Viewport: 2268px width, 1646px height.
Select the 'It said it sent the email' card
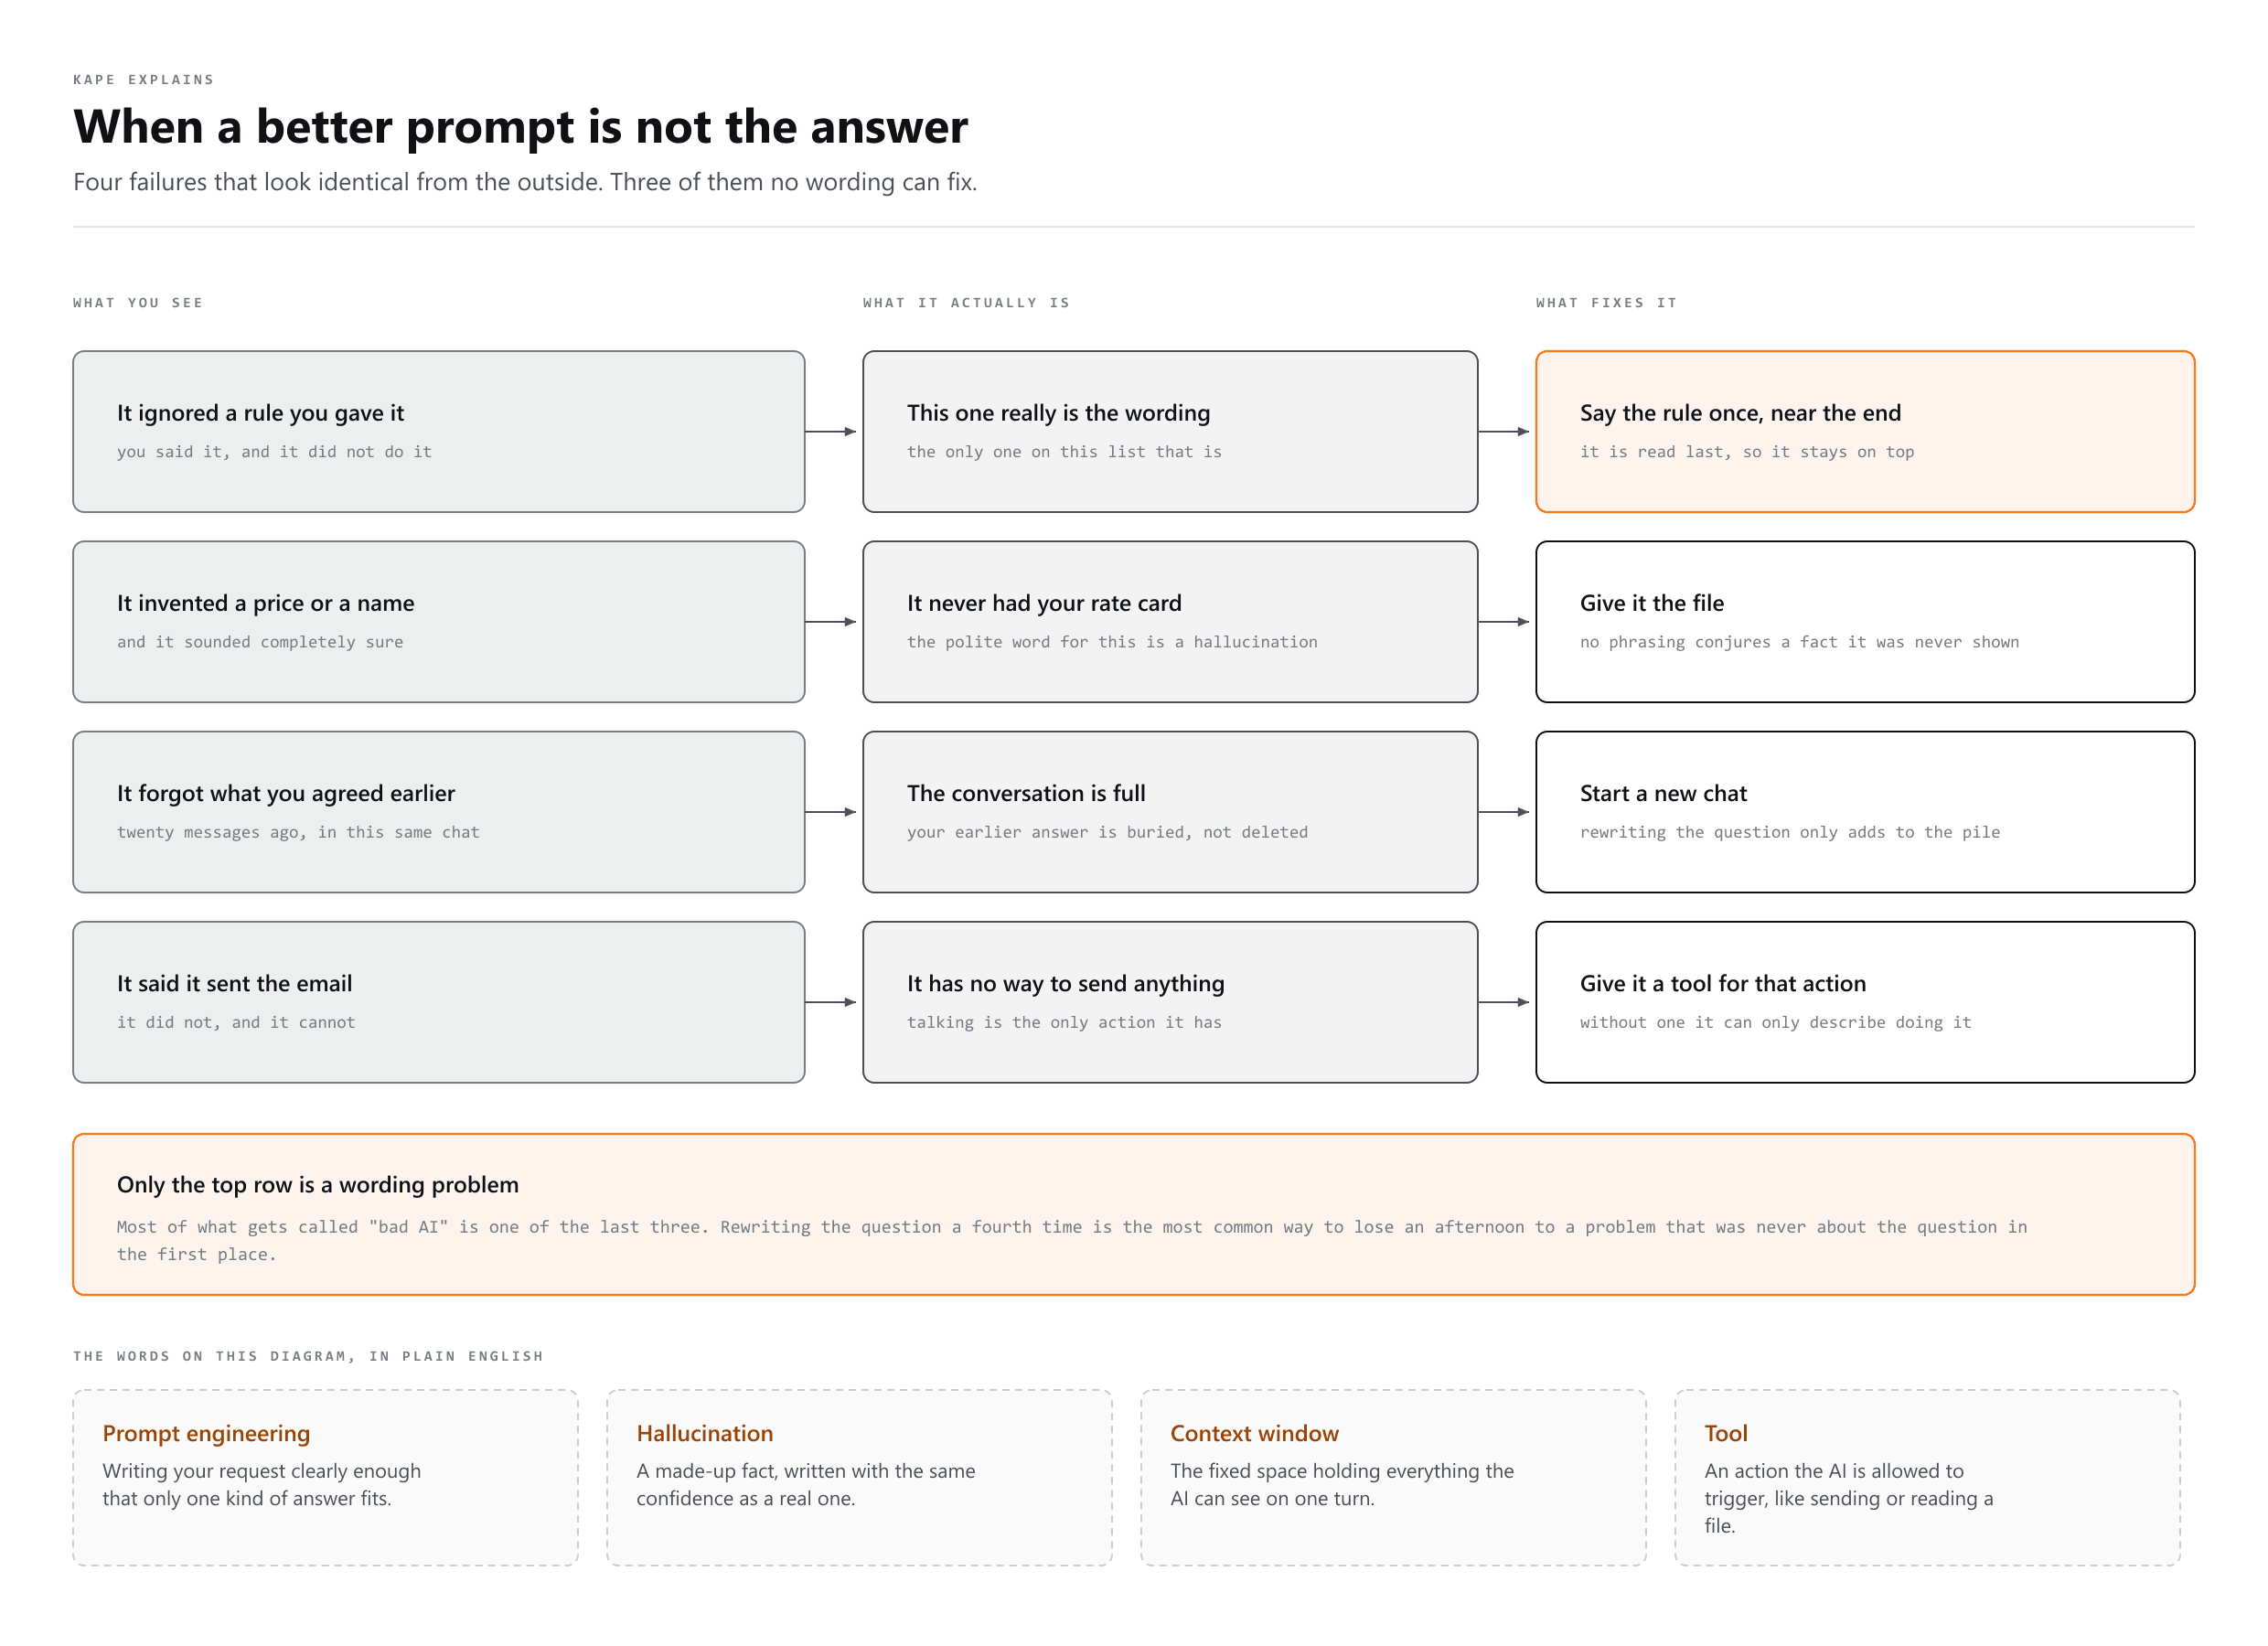pyautogui.click(x=438, y=1002)
